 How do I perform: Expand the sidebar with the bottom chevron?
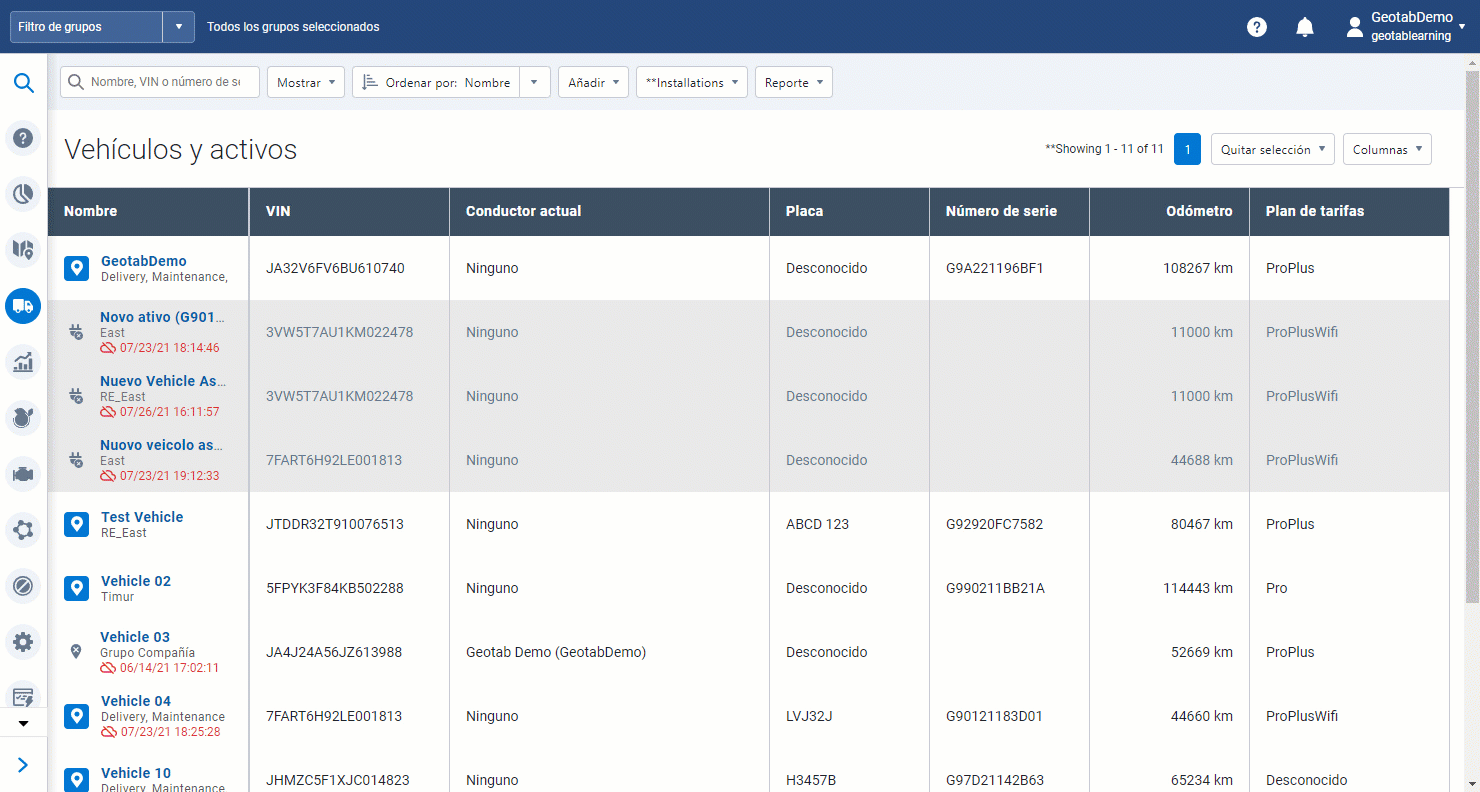pyautogui.click(x=23, y=765)
